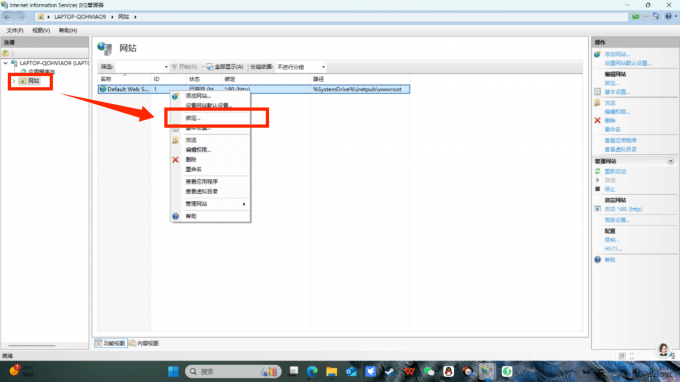Choose 重命名 in the context menu
680x382 pixels.
[x=193, y=169]
